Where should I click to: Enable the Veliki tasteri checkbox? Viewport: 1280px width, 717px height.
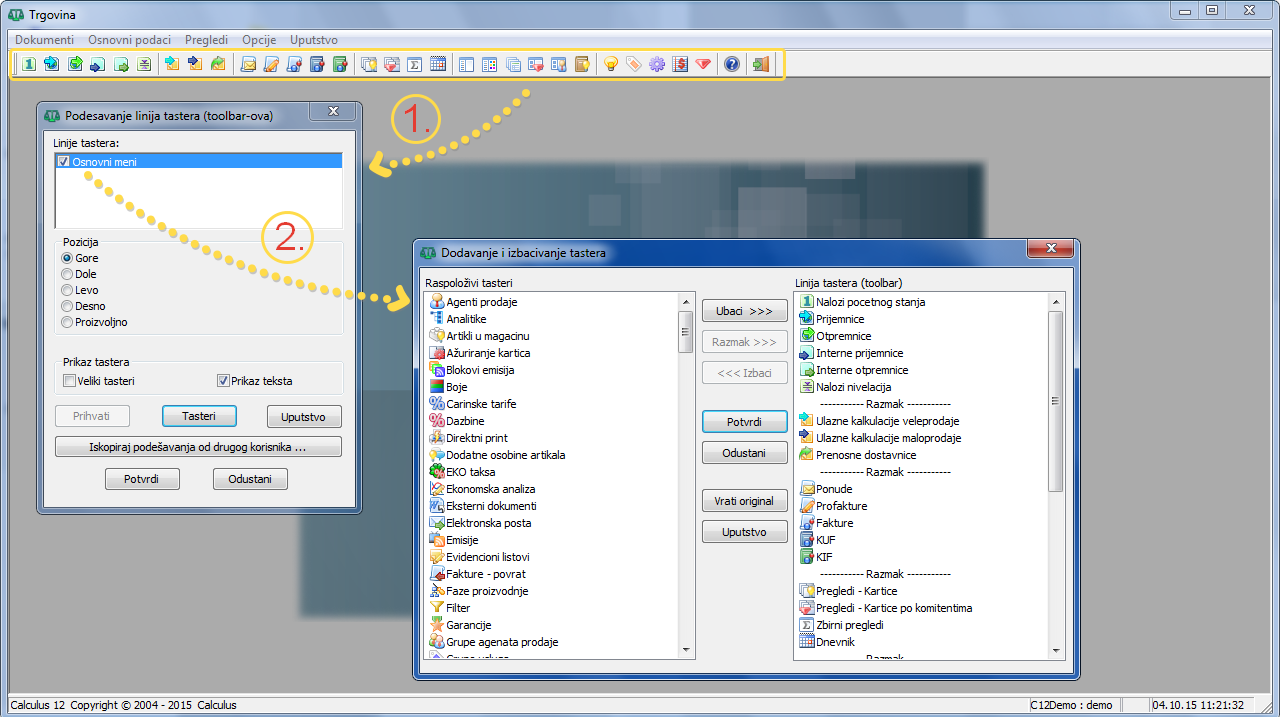pos(69,380)
